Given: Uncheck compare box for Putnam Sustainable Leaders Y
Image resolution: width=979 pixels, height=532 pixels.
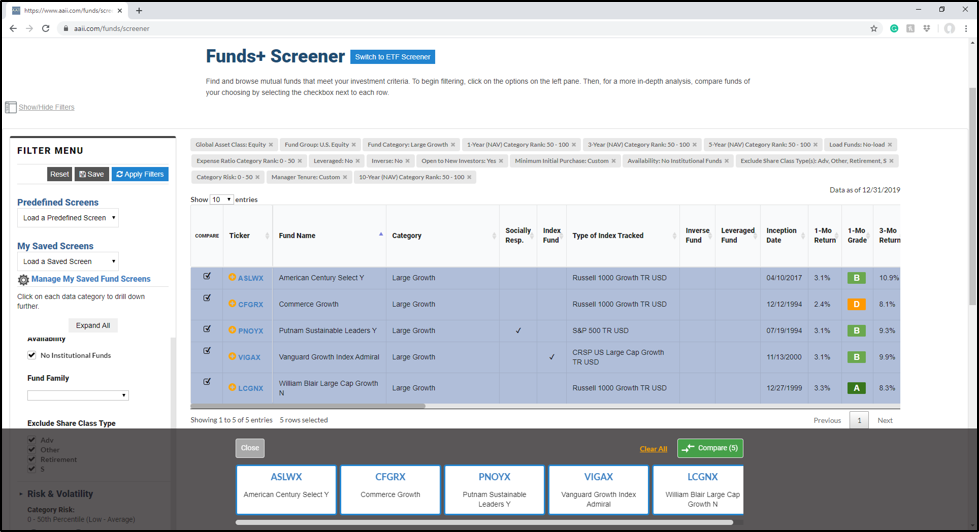Looking at the screenshot, I should point(207,328).
